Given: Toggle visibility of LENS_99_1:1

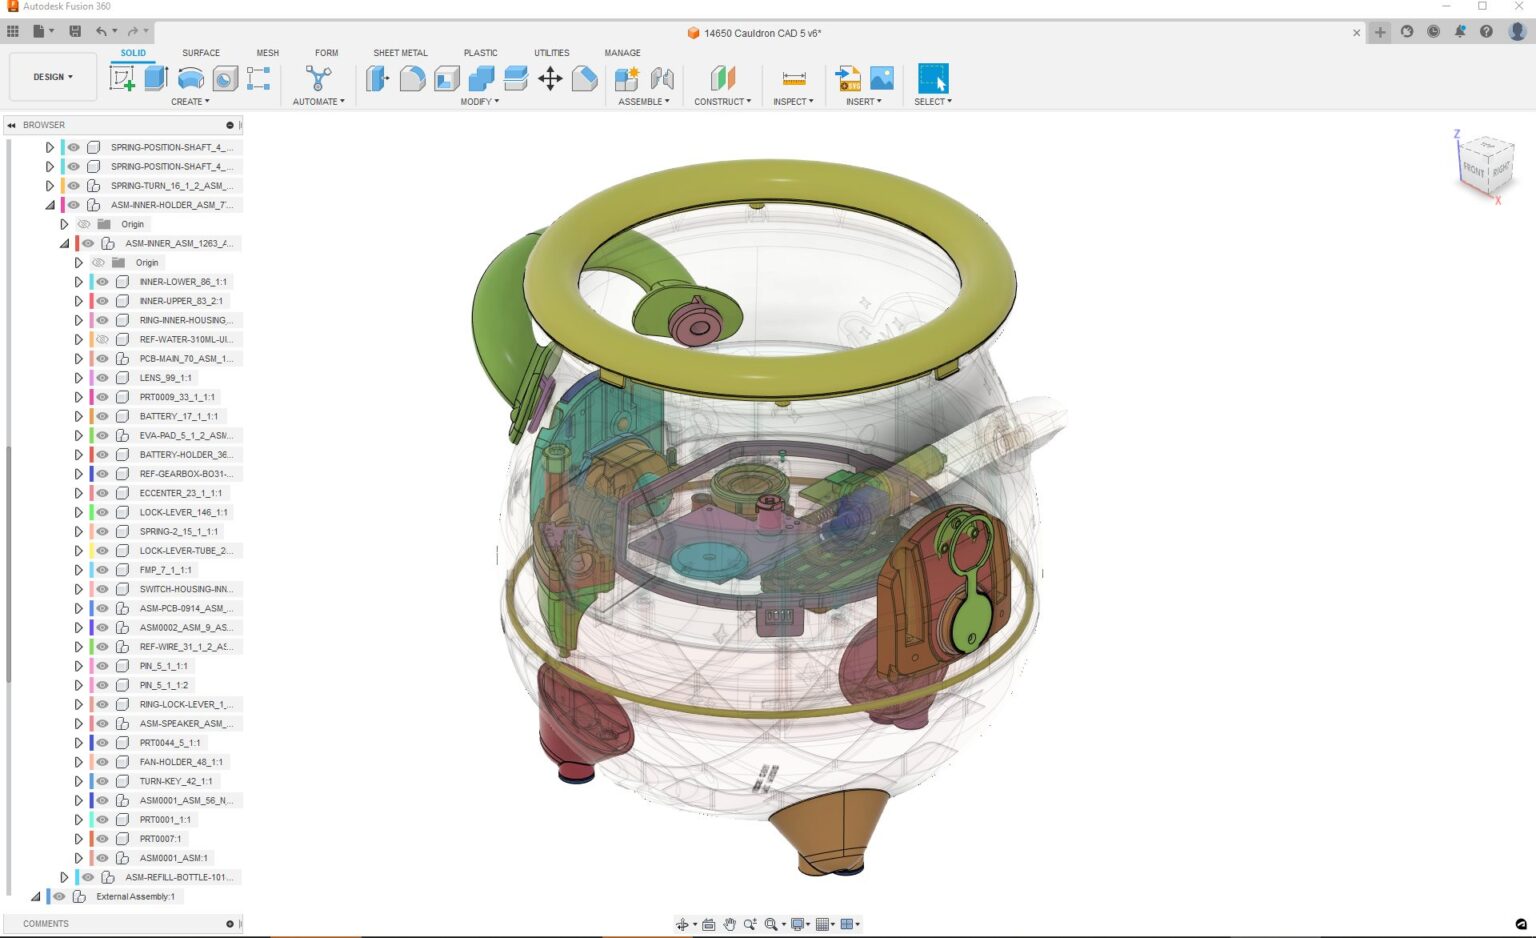Looking at the screenshot, I should click(x=102, y=378).
